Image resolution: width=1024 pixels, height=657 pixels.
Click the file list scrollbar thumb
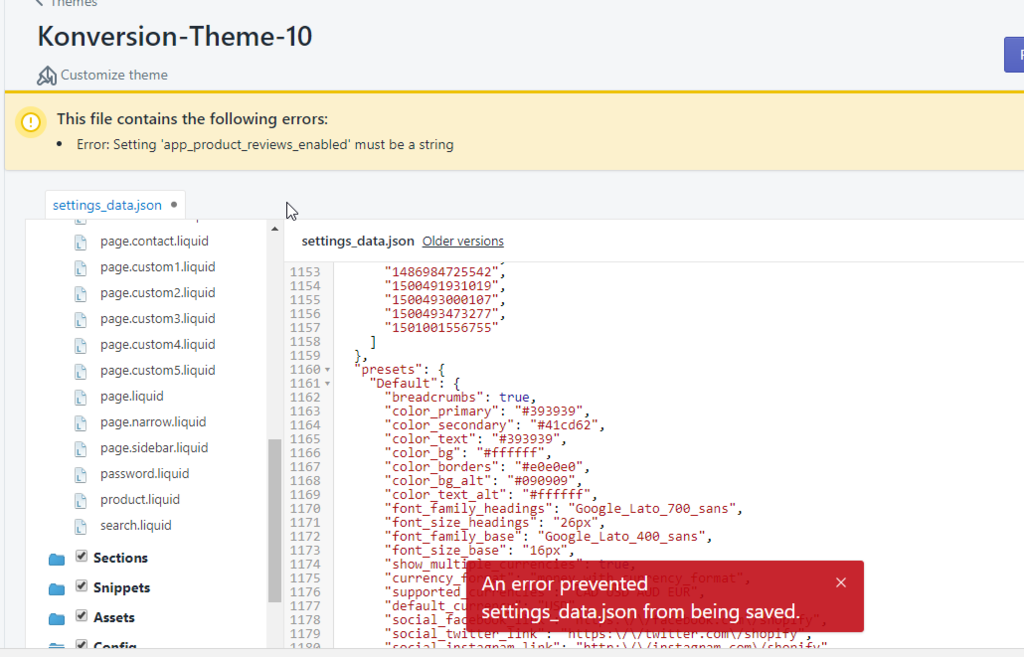click(x=274, y=521)
